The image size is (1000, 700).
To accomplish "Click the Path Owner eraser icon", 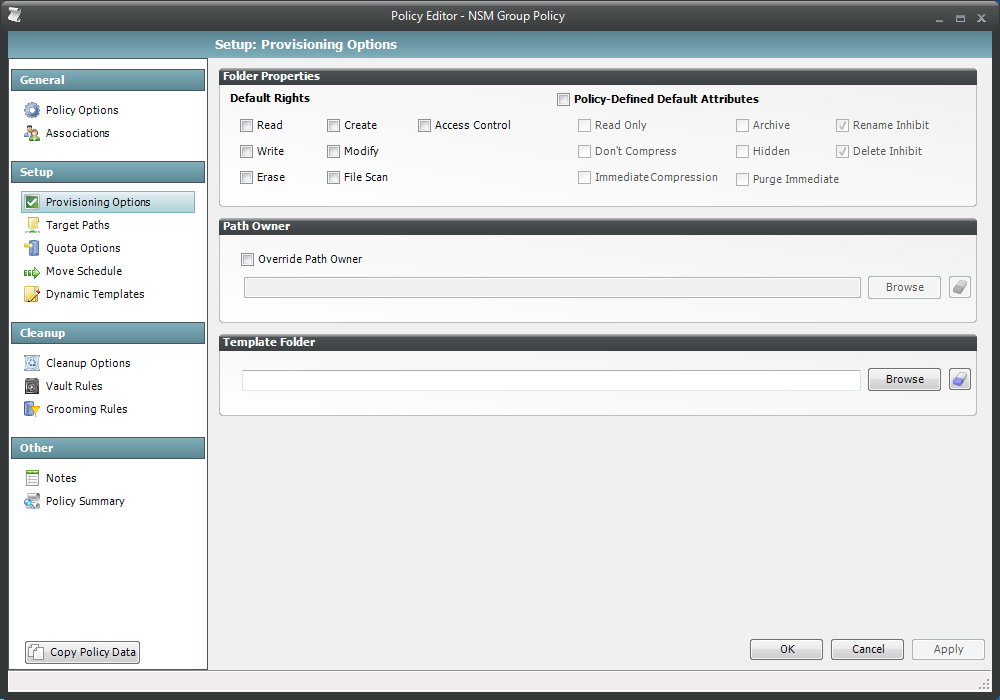I will [960, 288].
